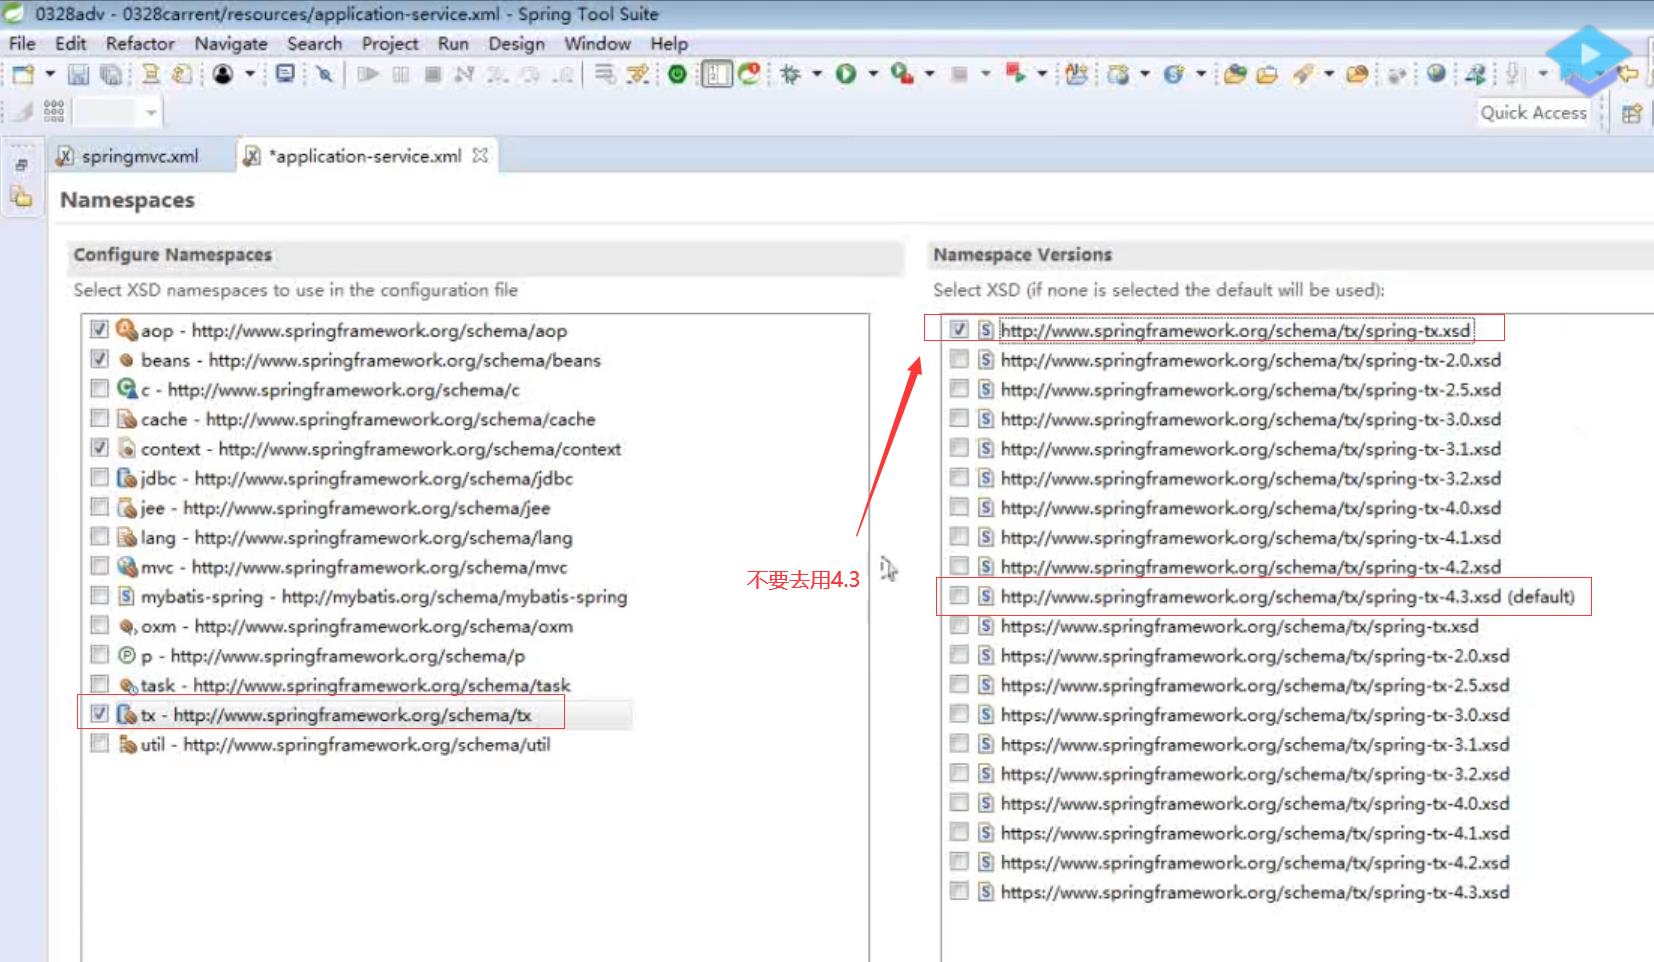Select https spring-tx-2.5.xsd row text
This screenshot has width=1654, height=962.
pyautogui.click(x=1255, y=685)
